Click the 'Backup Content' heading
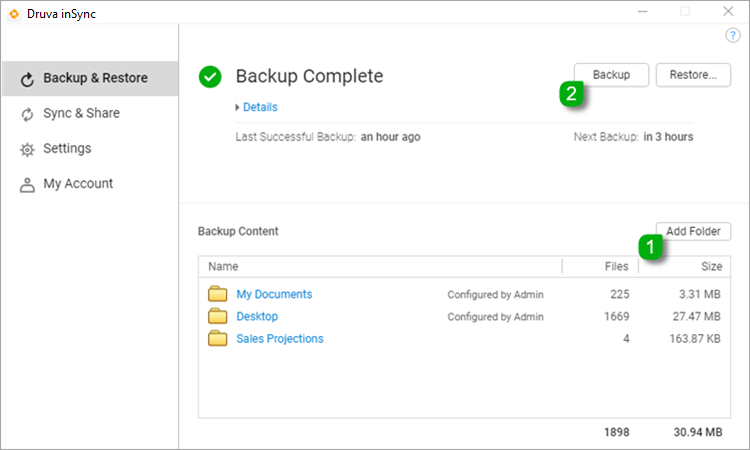Viewport: 750px width, 450px height. coord(238,231)
